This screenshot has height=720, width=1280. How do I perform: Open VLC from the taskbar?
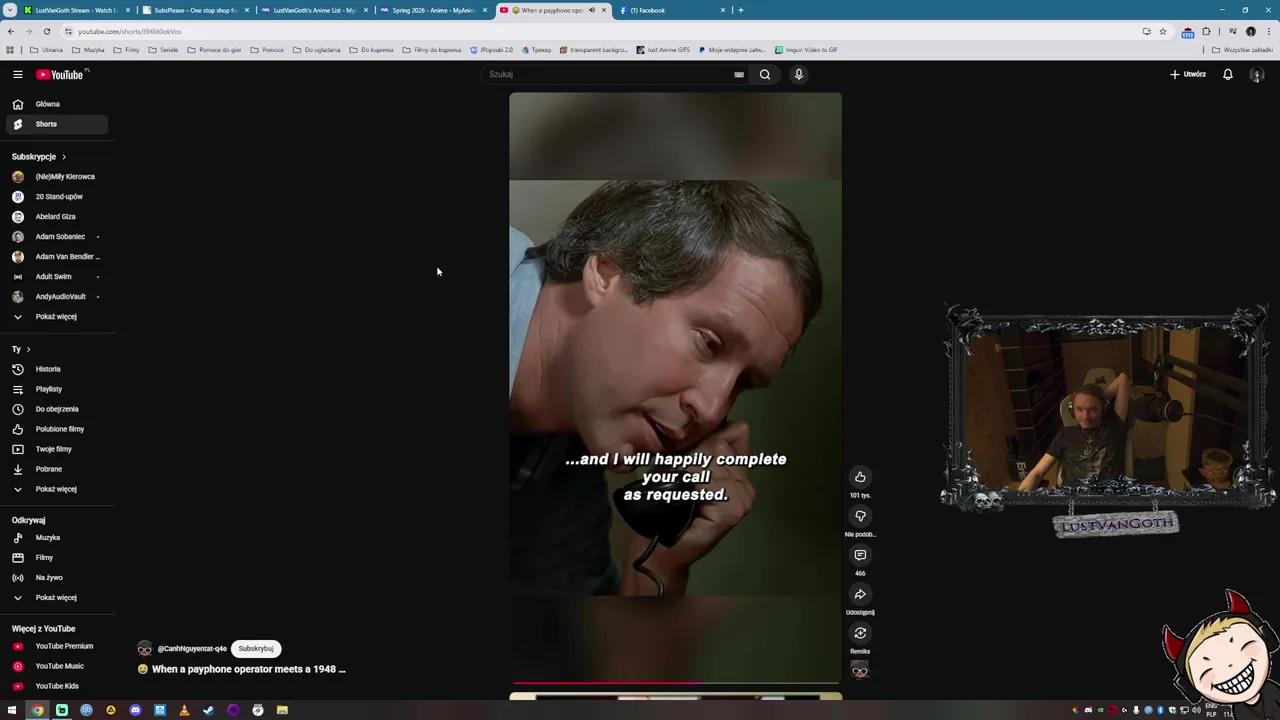pos(184,710)
